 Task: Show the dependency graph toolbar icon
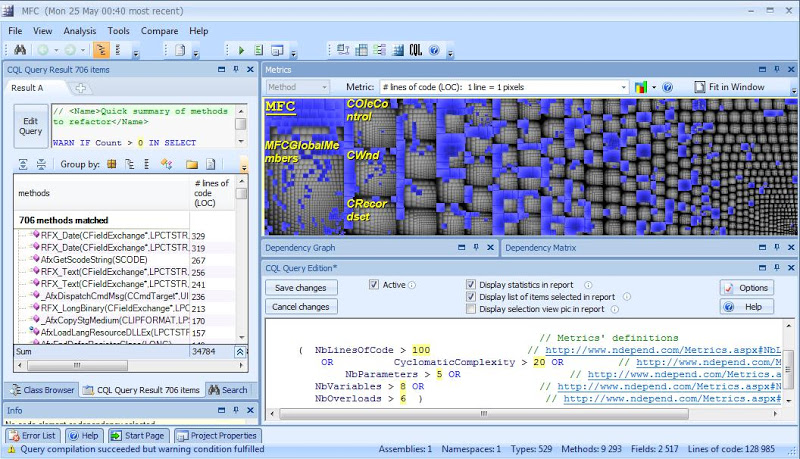pos(343,50)
